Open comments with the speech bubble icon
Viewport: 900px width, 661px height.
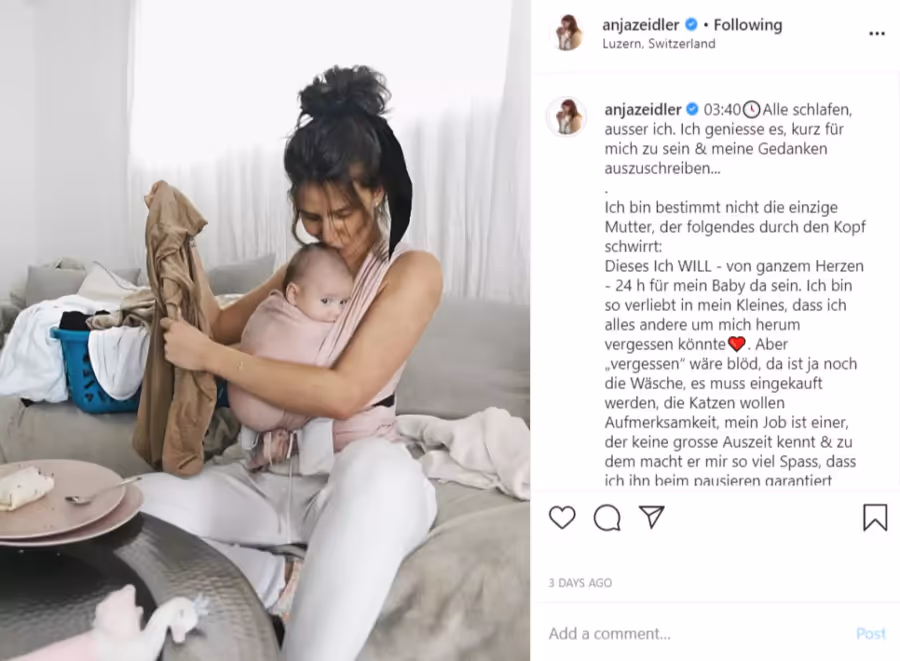(607, 518)
